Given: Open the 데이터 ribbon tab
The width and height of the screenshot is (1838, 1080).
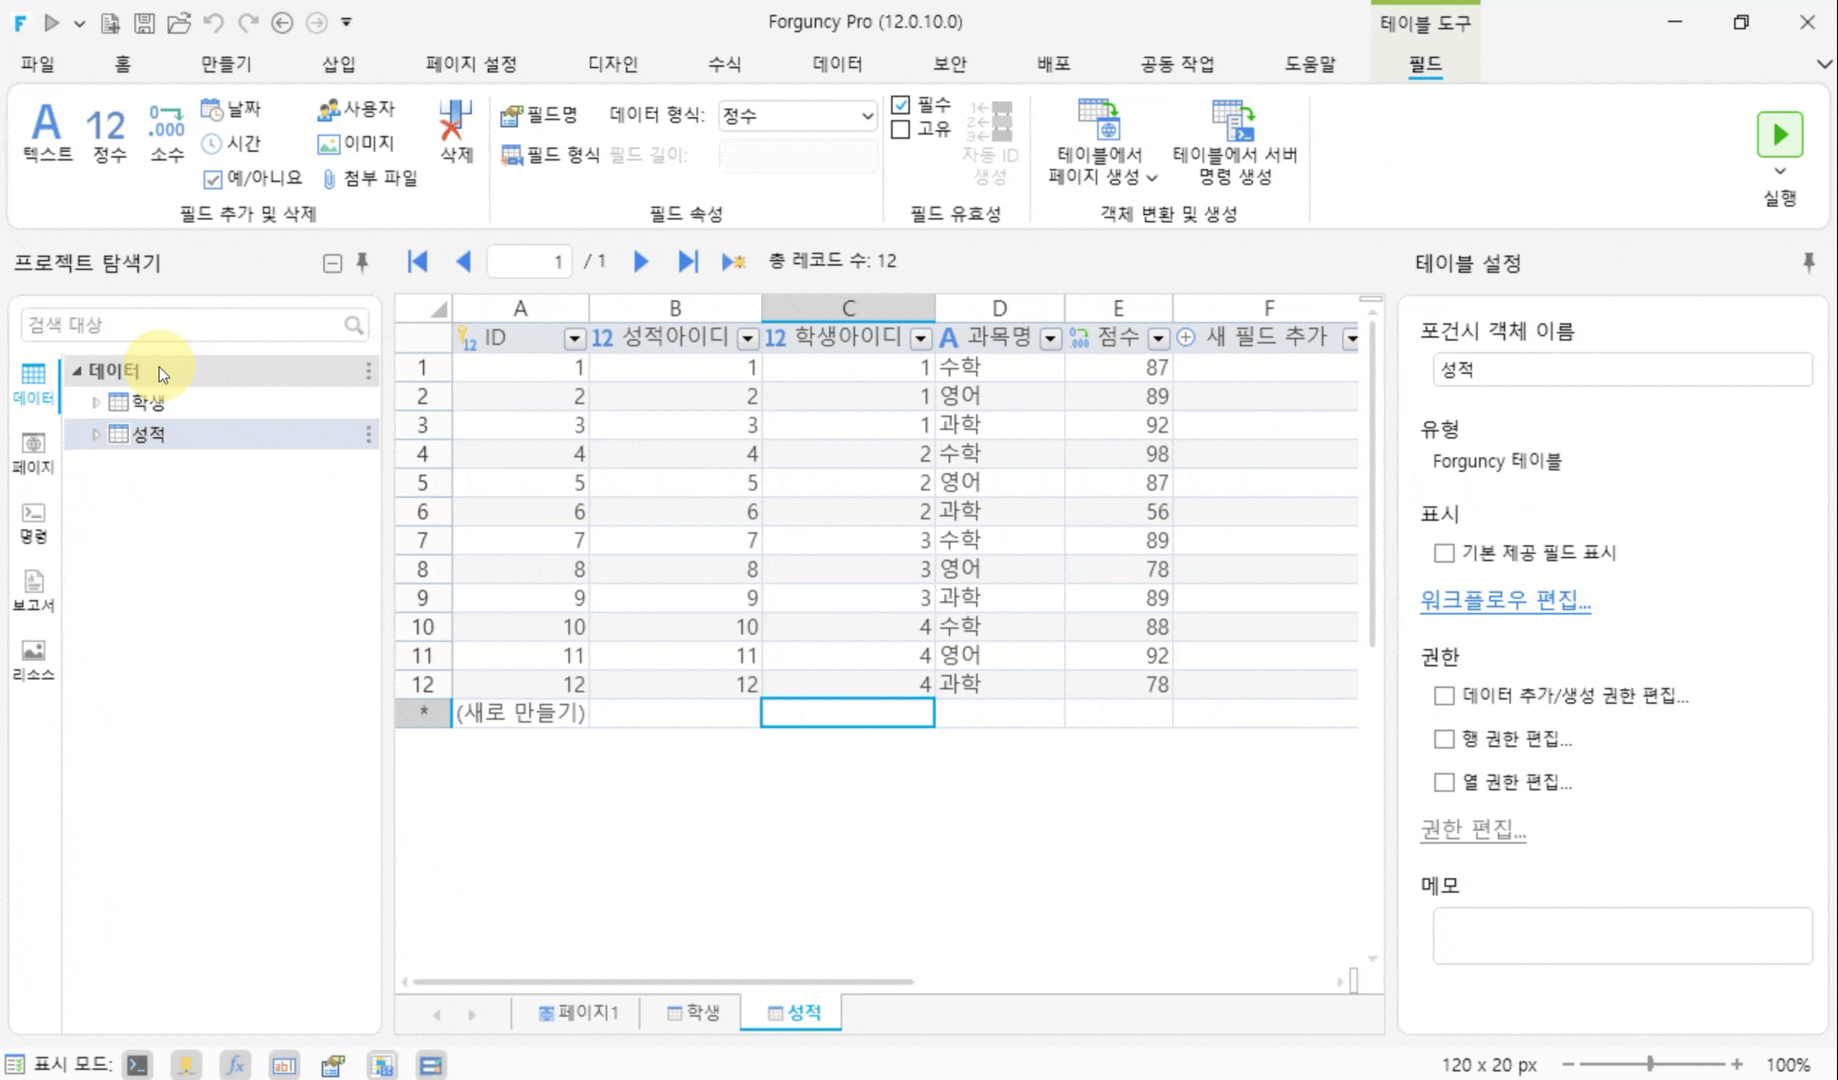Looking at the screenshot, I should [837, 64].
